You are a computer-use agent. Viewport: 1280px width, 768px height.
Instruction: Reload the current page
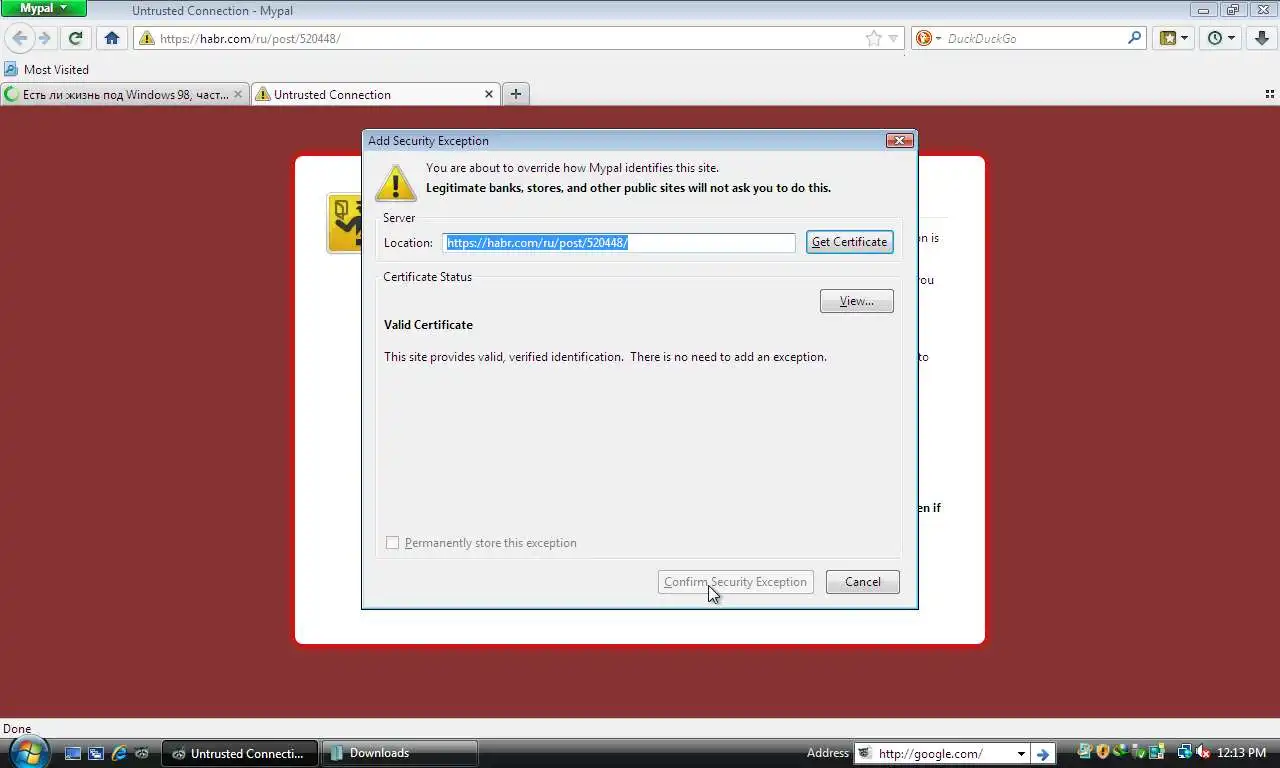click(x=75, y=38)
